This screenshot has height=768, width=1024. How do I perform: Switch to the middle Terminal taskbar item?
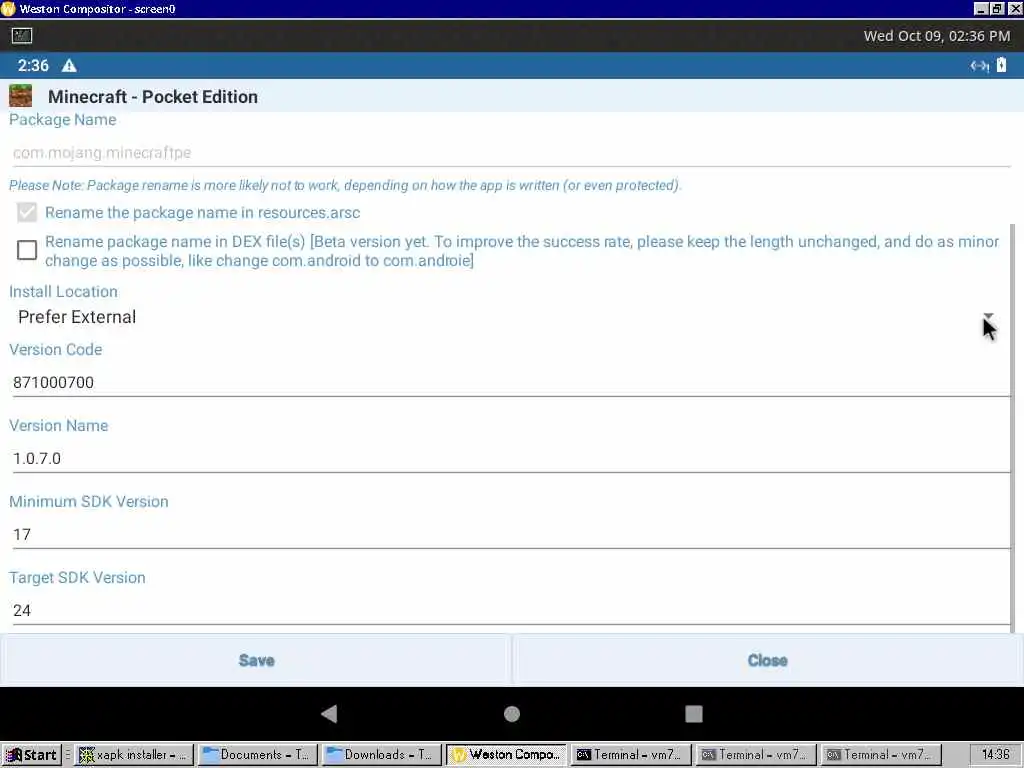coord(756,755)
